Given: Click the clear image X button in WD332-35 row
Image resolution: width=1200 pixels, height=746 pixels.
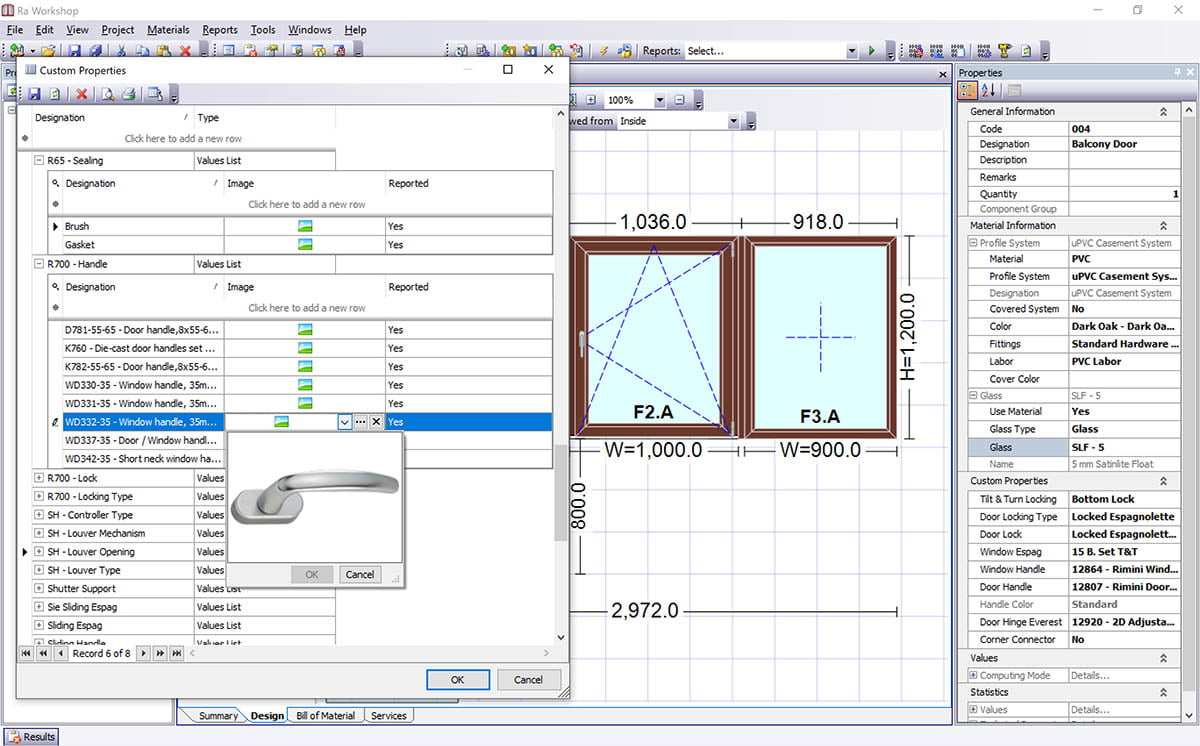Looking at the screenshot, I should tap(376, 422).
